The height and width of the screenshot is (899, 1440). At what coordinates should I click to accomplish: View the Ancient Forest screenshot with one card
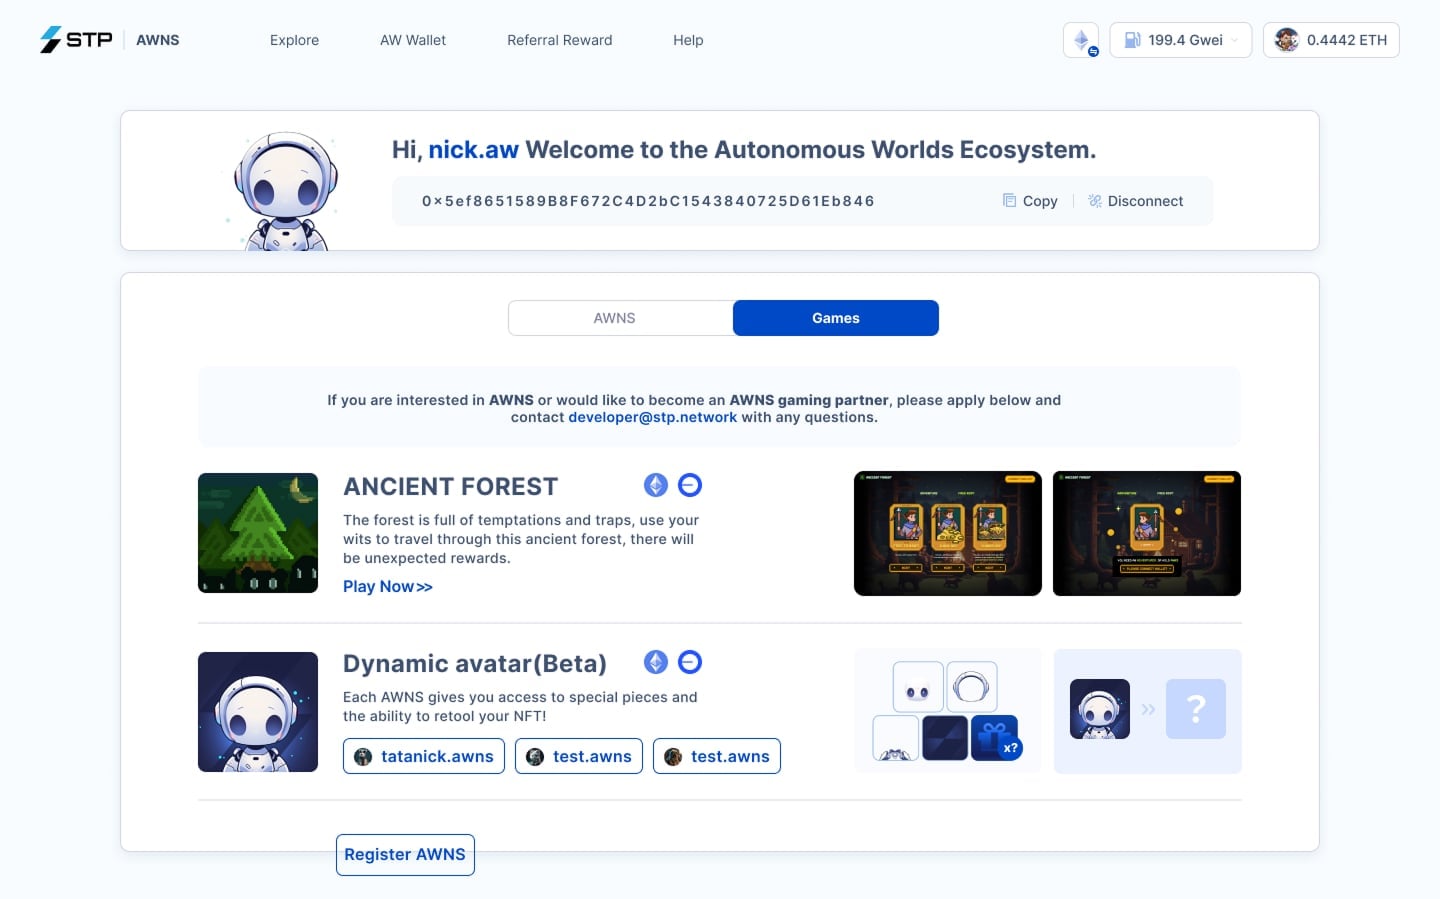pyautogui.click(x=1147, y=533)
